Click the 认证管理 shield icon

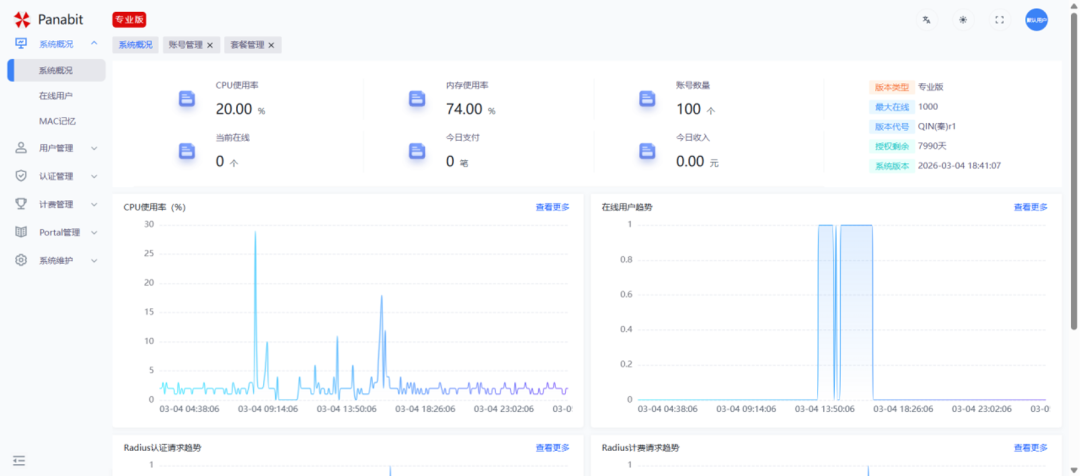(21, 176)
